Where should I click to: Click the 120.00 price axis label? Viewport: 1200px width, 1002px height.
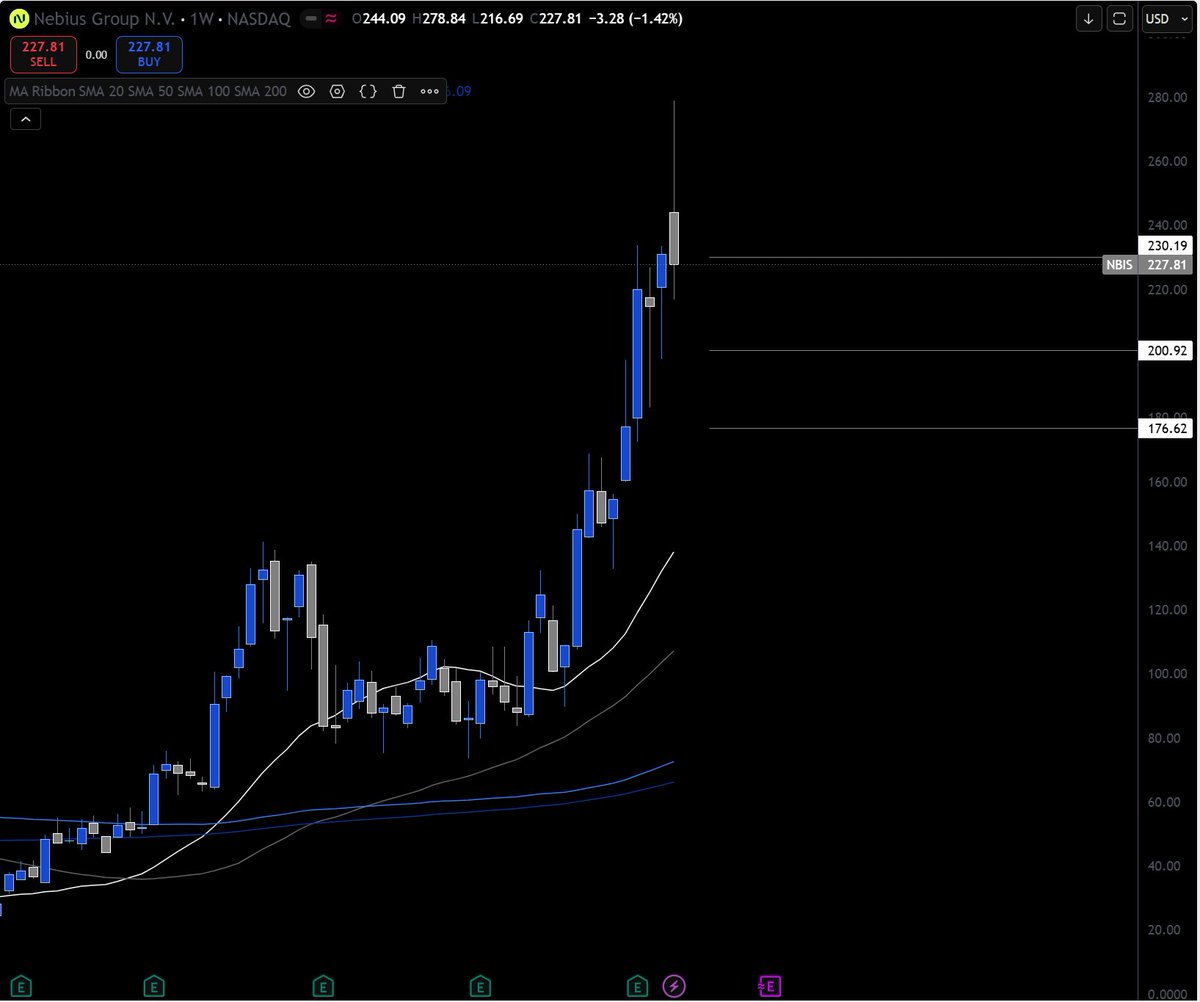[1166, 610]
